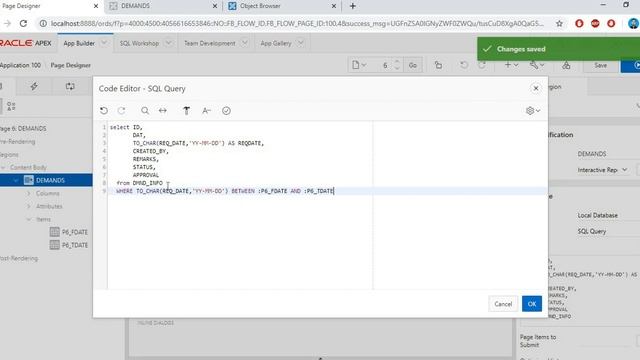Click browser profile avatar icon
The height and width of the screenshot is (360, 640).
click(x=633, y=23)
